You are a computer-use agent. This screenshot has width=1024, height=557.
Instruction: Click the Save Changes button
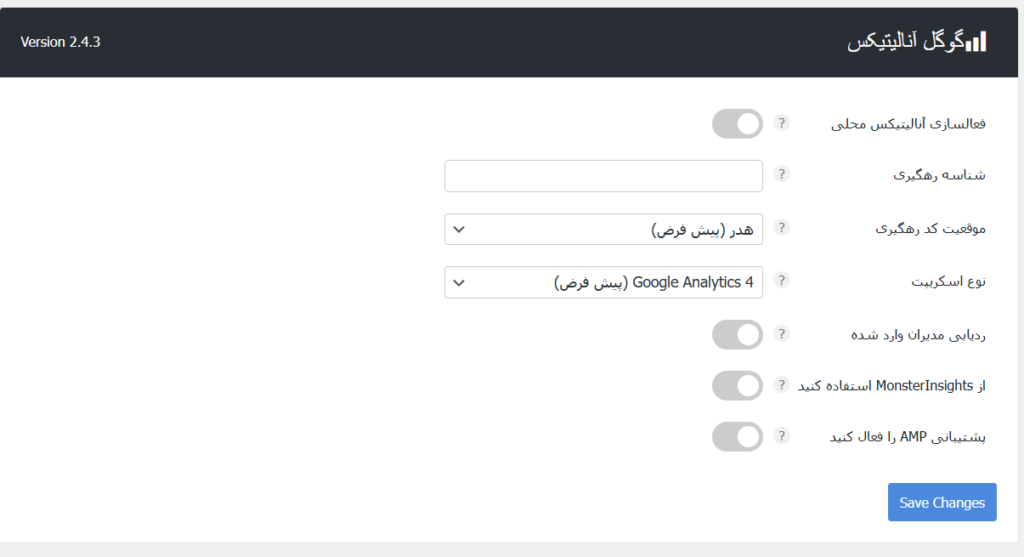(x=942, y=502)
